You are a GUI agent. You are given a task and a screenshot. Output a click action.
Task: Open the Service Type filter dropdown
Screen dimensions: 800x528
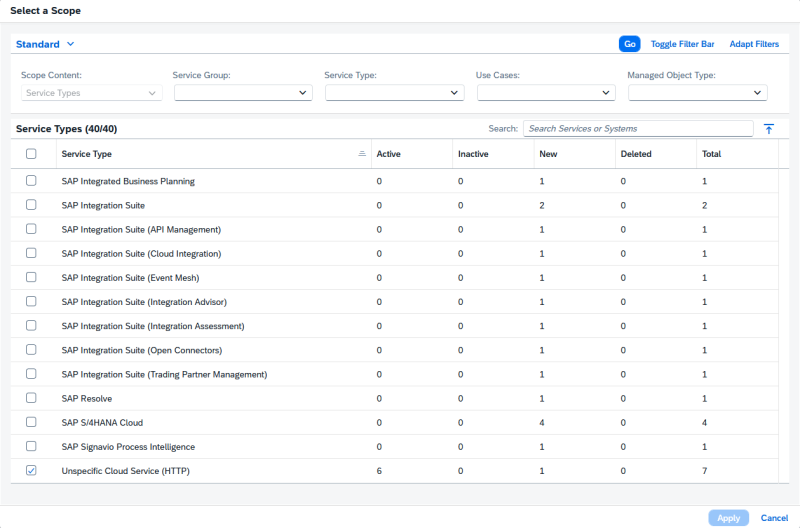(x=395, y=93)
